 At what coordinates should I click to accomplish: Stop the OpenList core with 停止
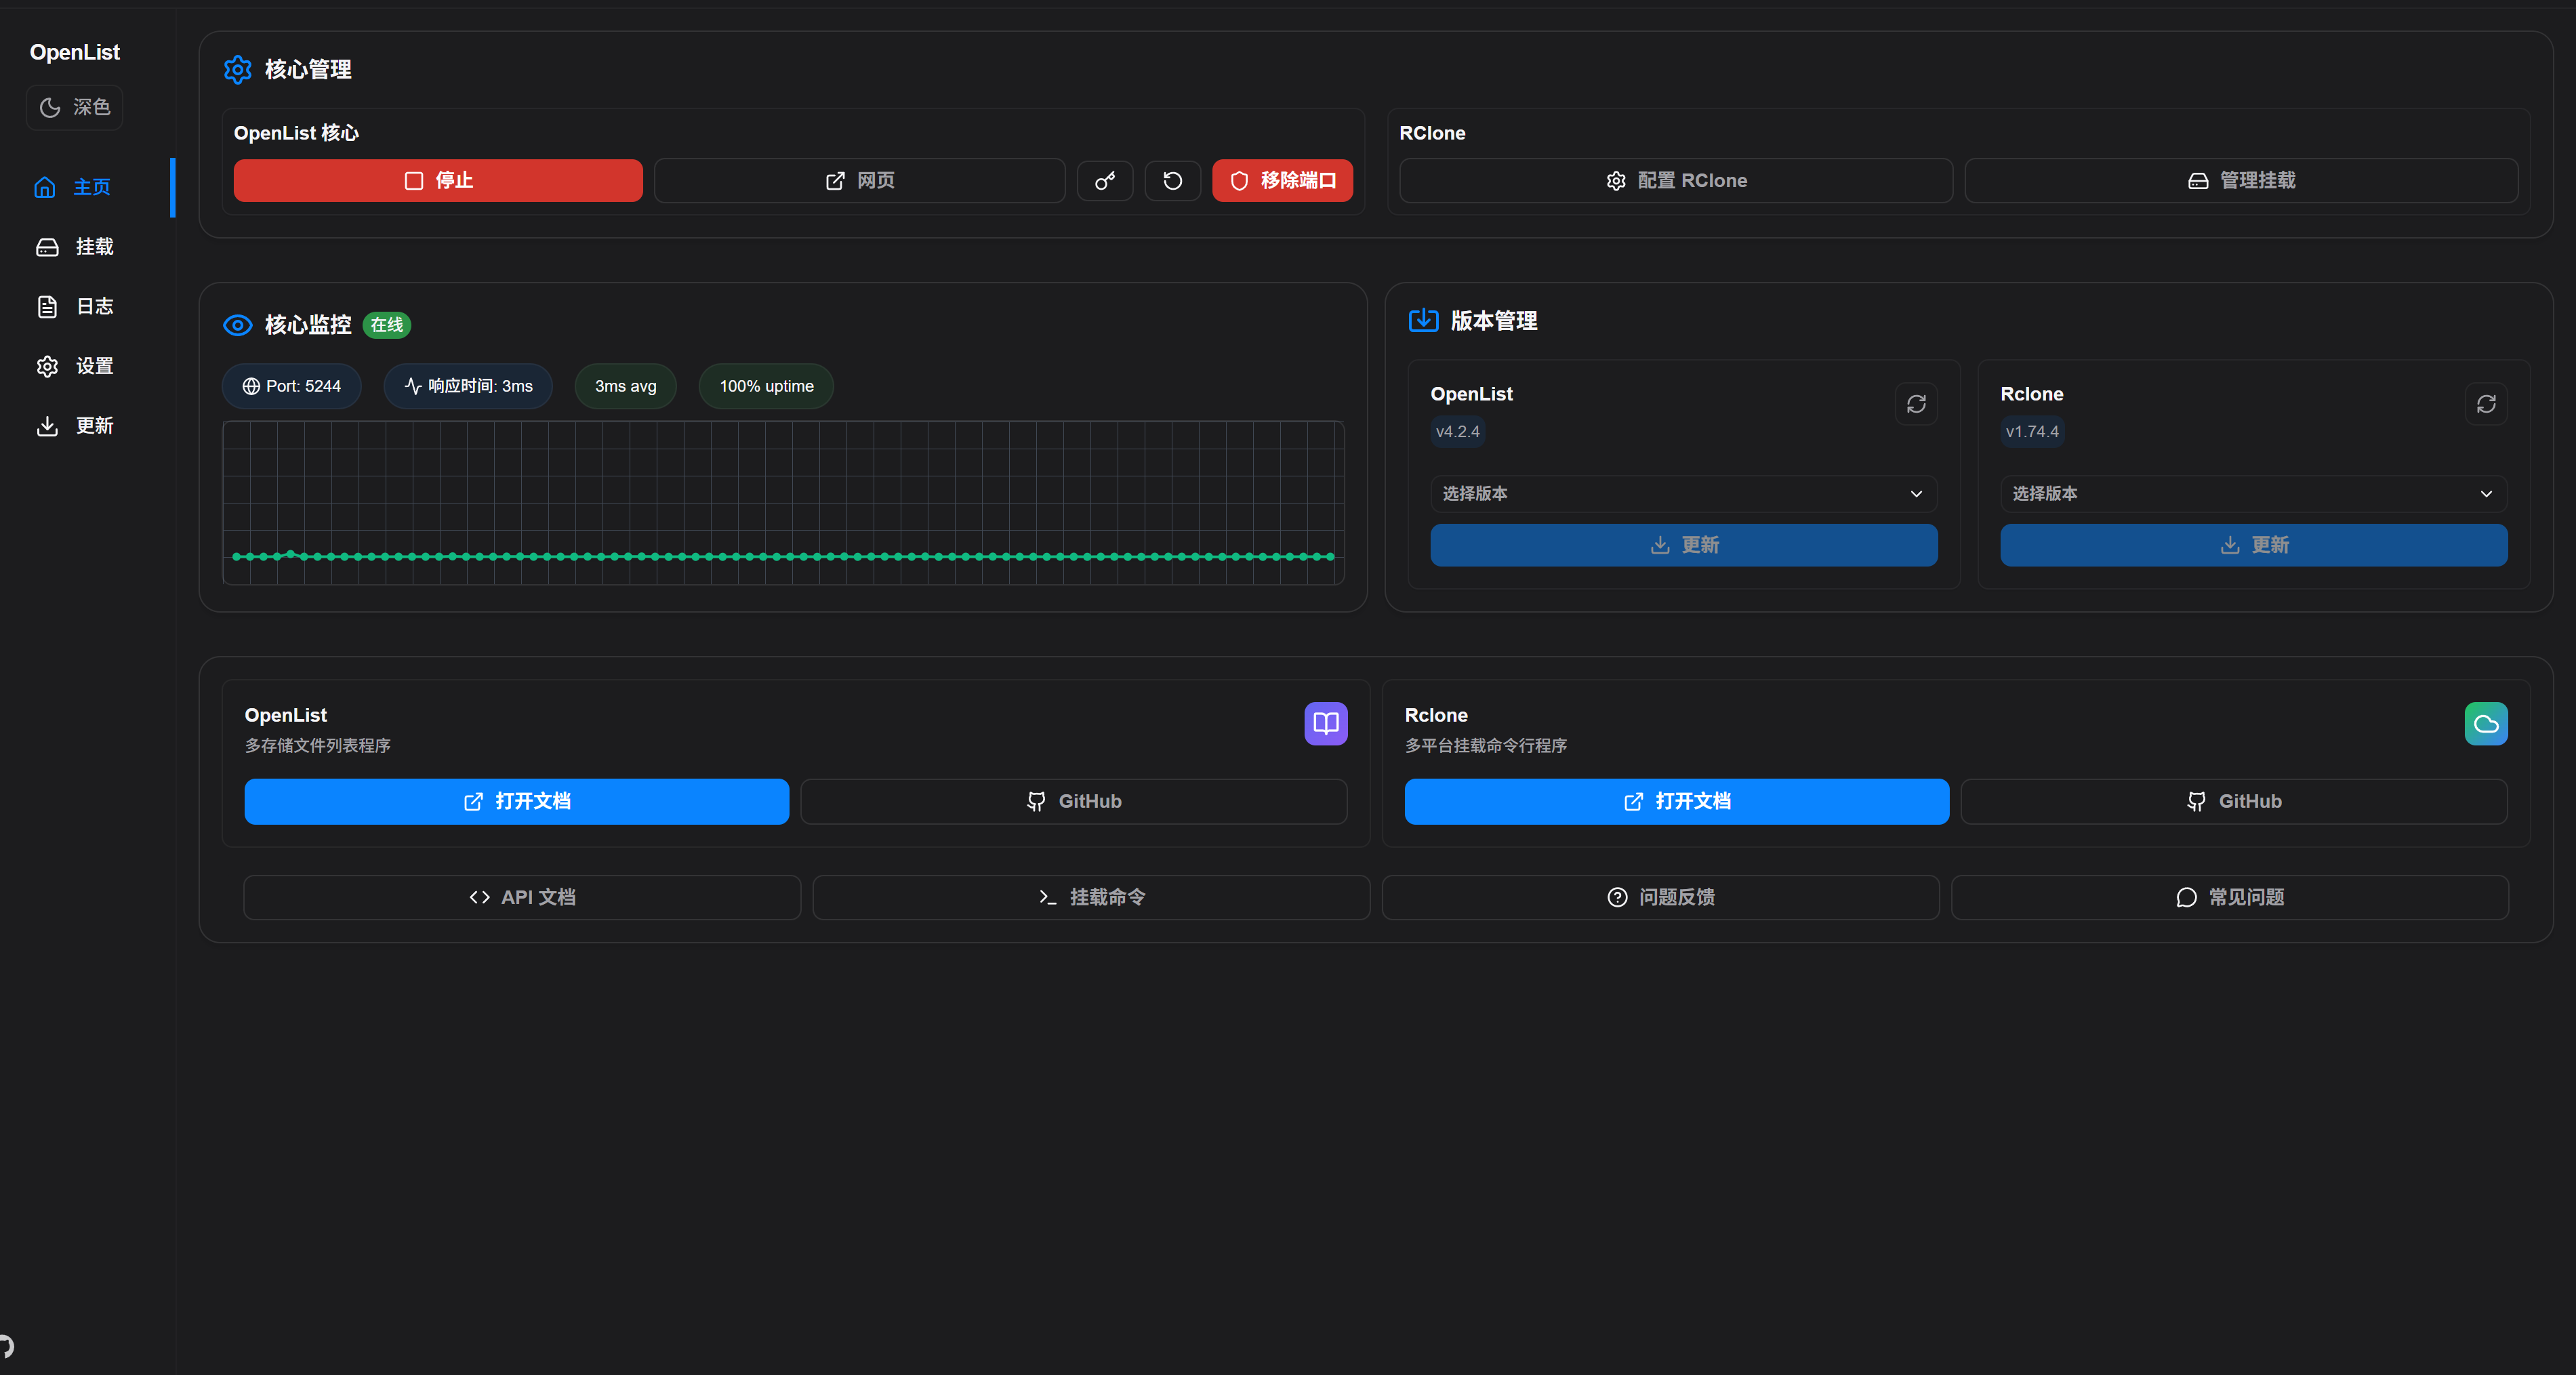pos(438,181)
